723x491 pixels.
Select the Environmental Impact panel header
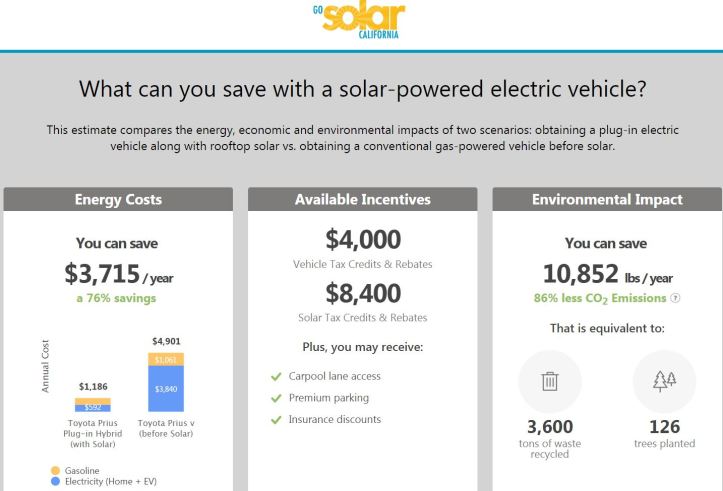click(607, 200)
